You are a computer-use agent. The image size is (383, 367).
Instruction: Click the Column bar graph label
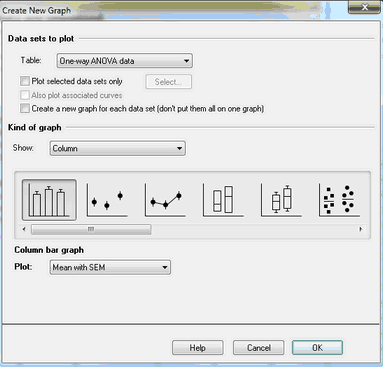(x=49, y=250)
